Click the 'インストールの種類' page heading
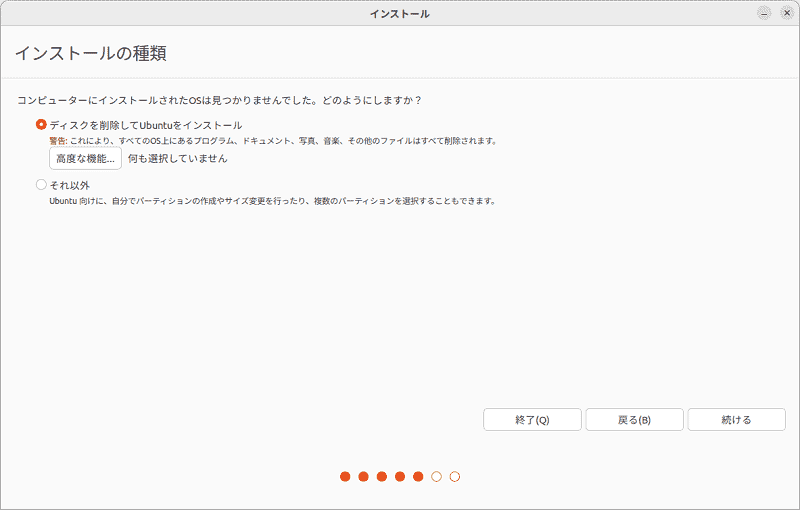 pyautogui.click(x=91, y=53)
